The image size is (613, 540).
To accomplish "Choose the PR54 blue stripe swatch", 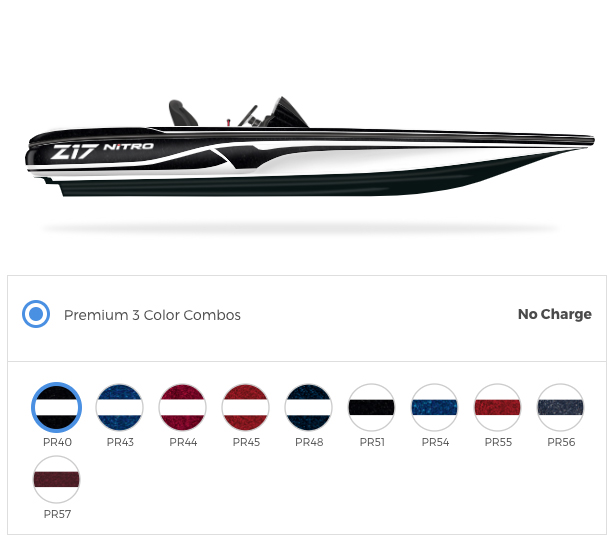I will coord(434,407).
